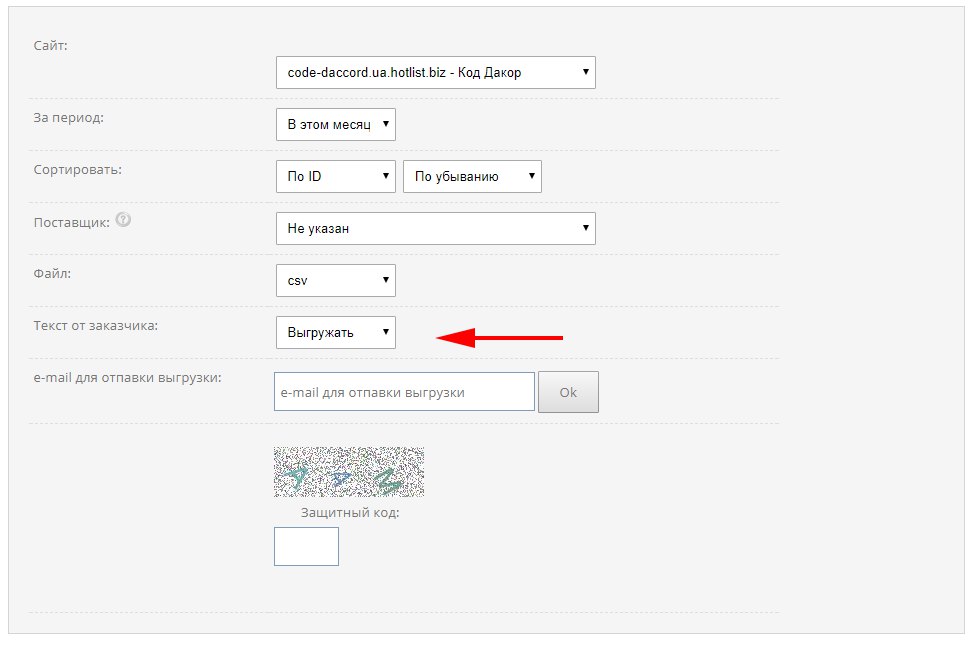Click the 'Файл:' label
Screen dimensions: 975x648
(x=53, y=272)
